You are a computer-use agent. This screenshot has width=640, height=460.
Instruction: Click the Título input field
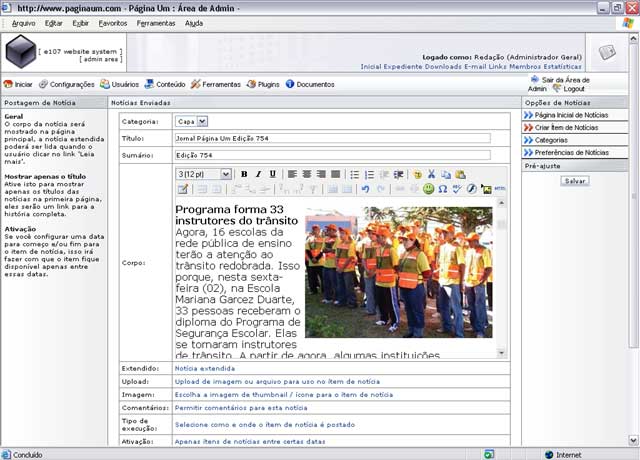point(333,138)
